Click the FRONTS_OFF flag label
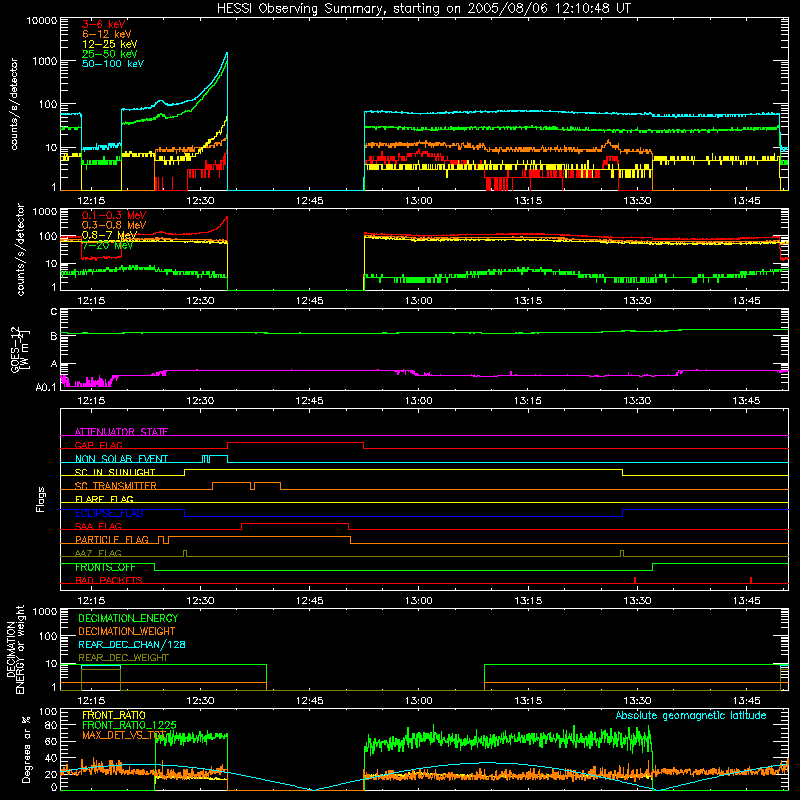The width and height of the screenshot is (800, 800). coord(105,567)
